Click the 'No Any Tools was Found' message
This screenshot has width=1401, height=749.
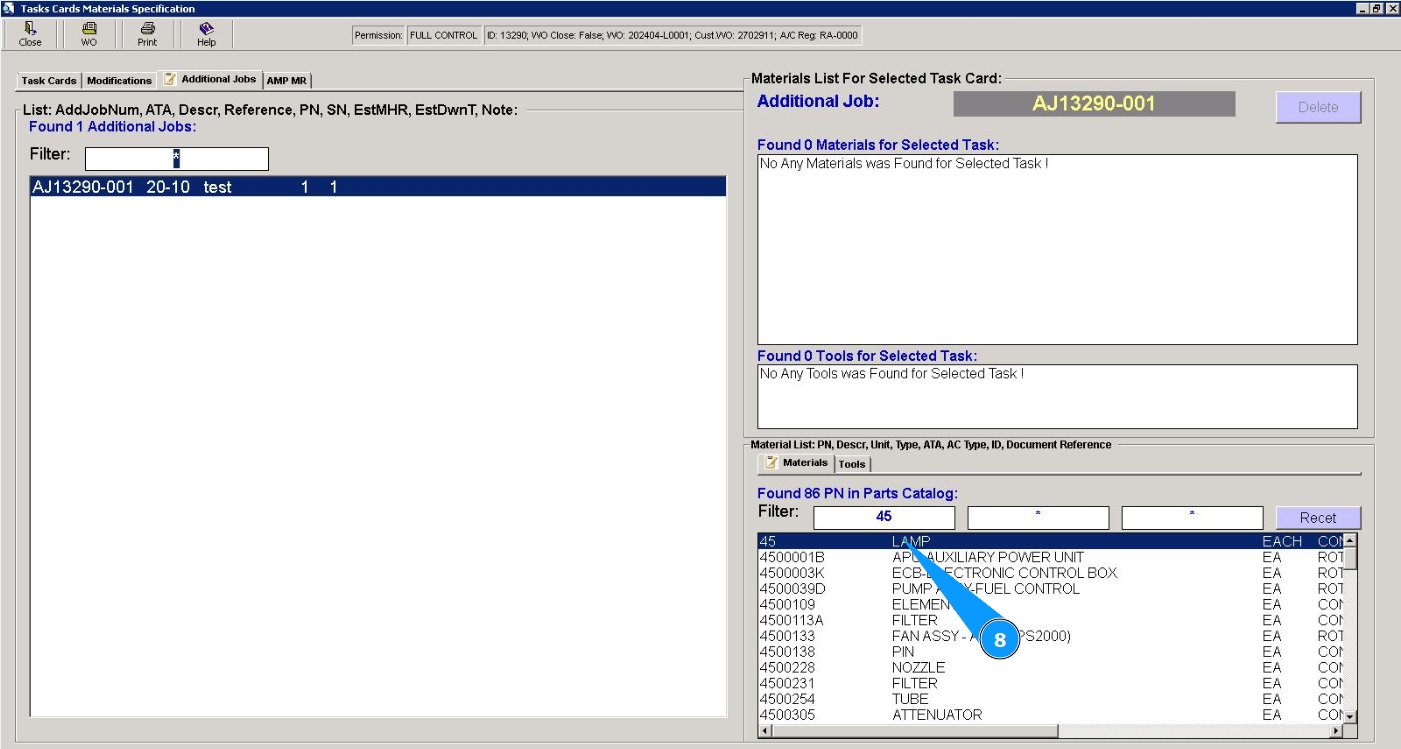892,374
